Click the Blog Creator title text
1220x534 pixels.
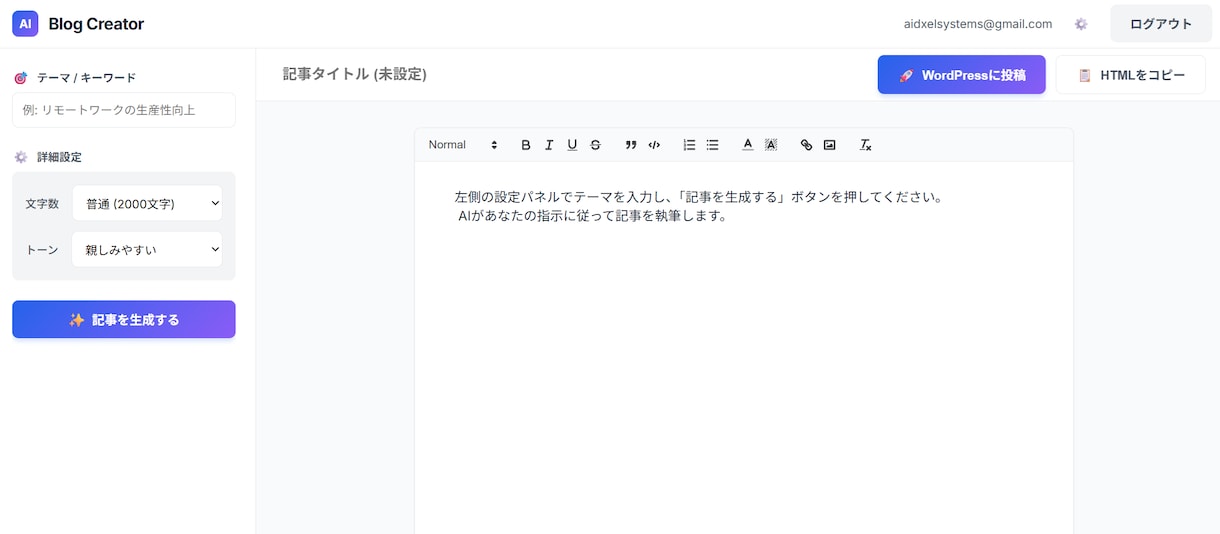click(x=96, y=24)
